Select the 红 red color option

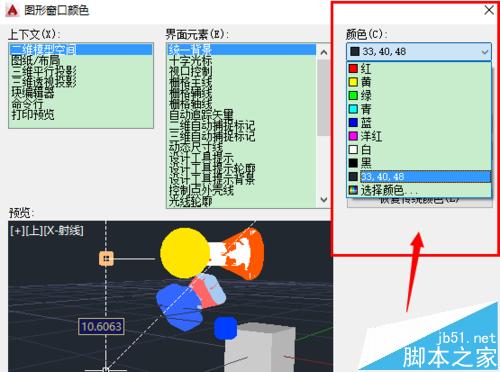pos(419,68)
